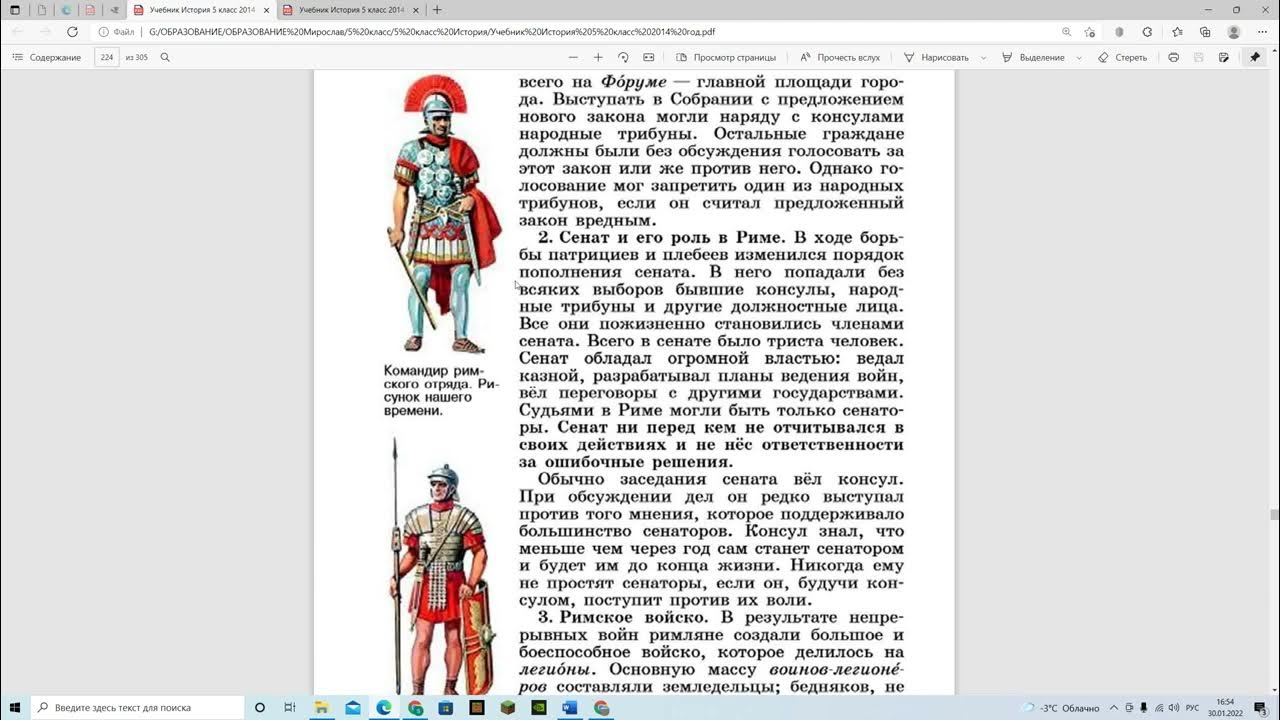Viewport: 1280px width, 720px height.
Task: Open the clock showing 16:54
Action: (1226, 707)
